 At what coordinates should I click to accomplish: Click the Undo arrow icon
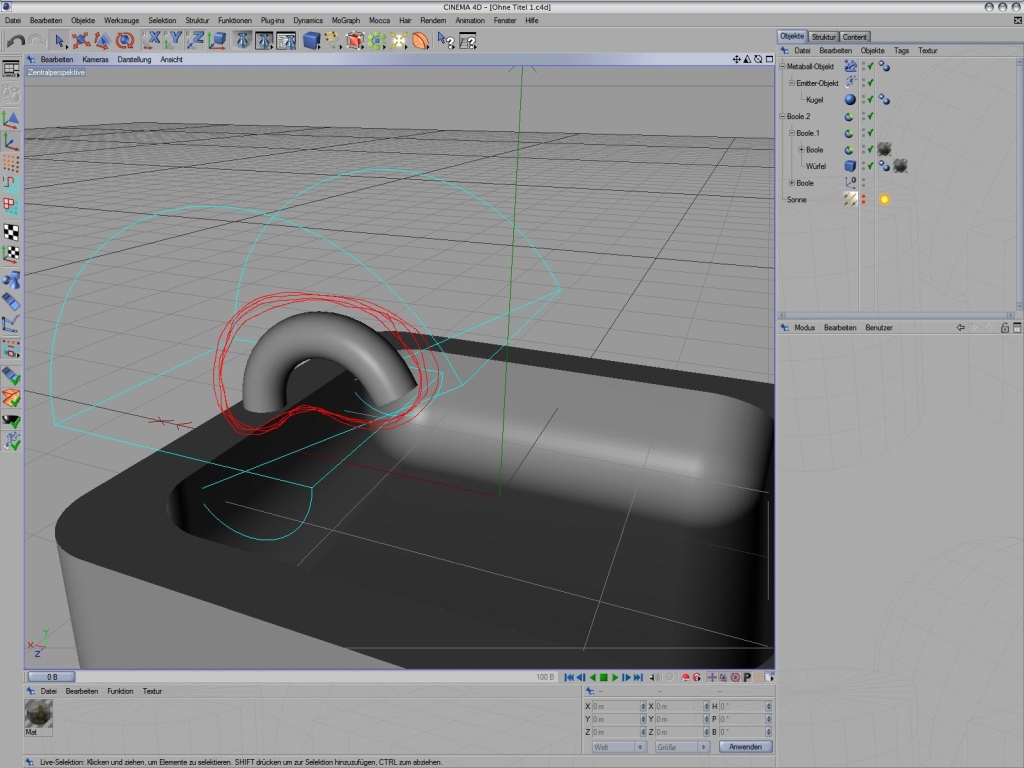click(15, 41)
